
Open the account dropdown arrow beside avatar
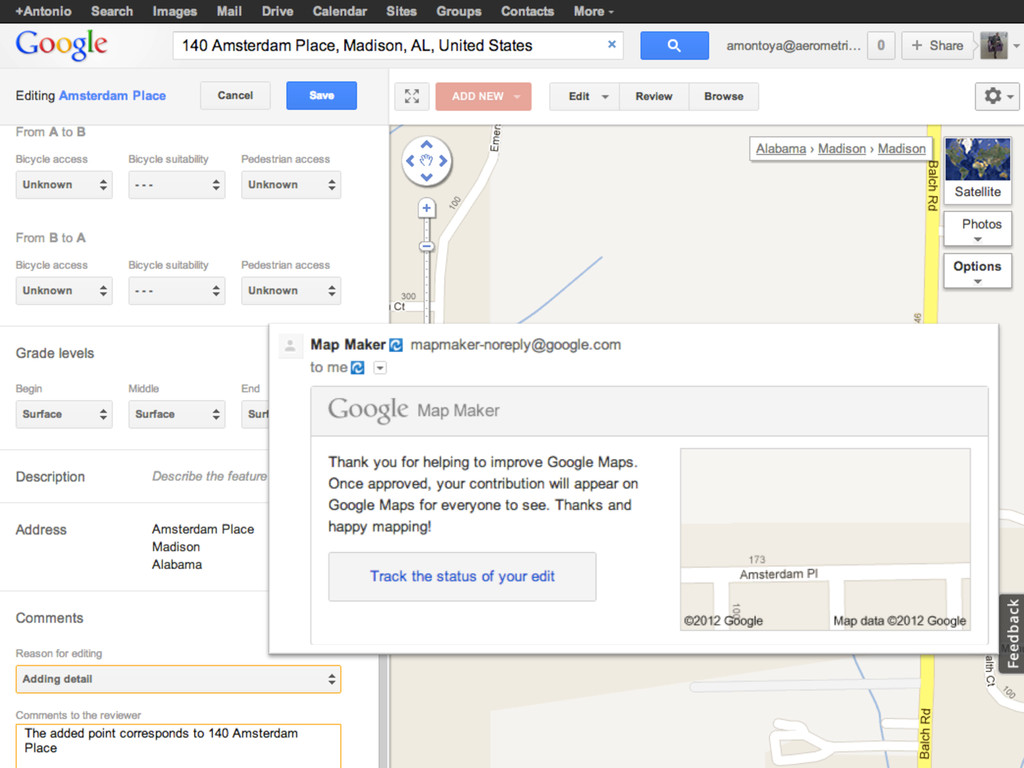coord(1016,46)
